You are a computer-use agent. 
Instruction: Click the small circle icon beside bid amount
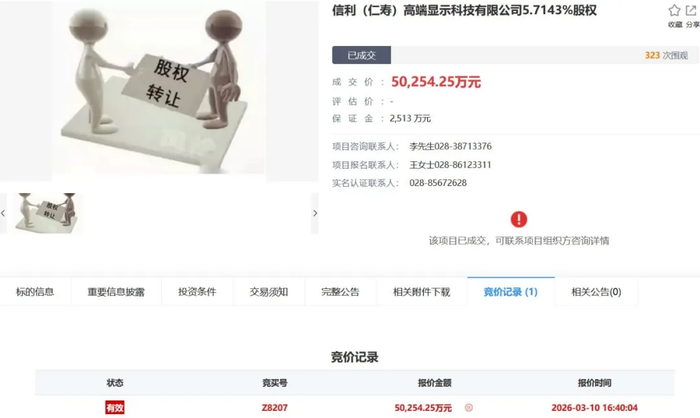click(469, 408)
